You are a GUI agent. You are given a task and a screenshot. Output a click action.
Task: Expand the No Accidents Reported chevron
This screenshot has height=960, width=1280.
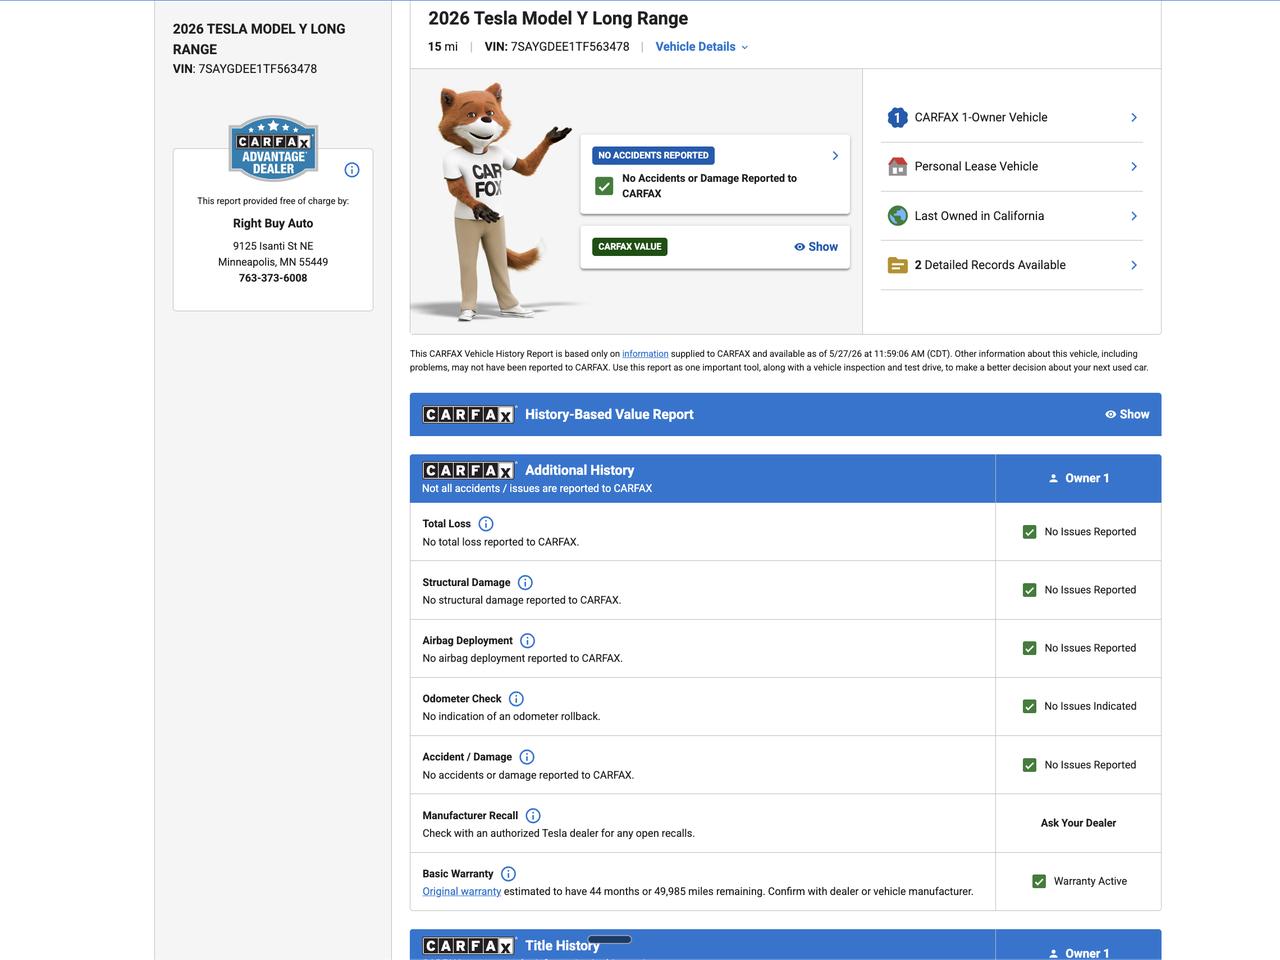(x=835, y=156)
